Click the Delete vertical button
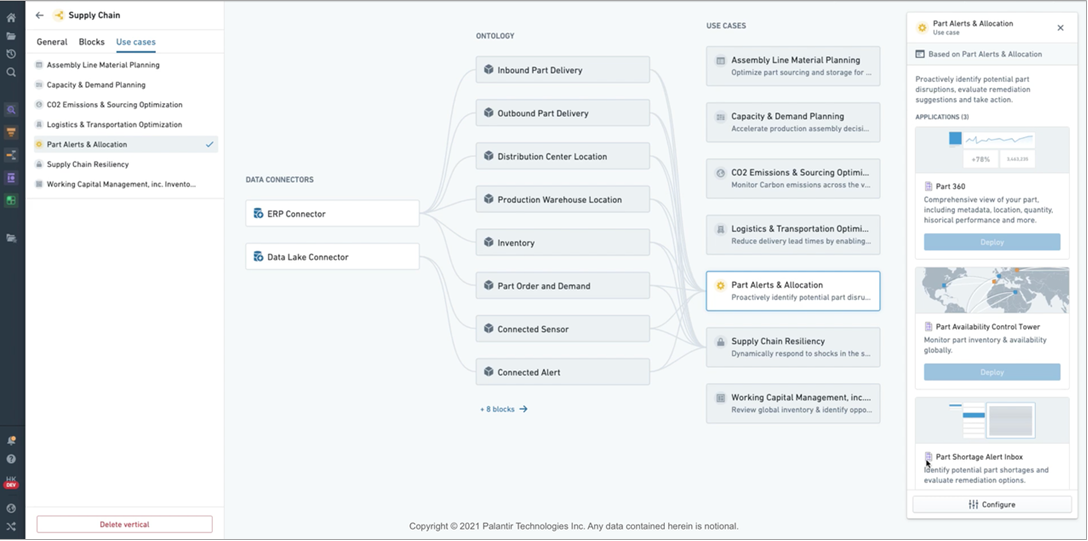Viewport: 1088px width, 541px height. pyautogui.click(x=125, y=524)
